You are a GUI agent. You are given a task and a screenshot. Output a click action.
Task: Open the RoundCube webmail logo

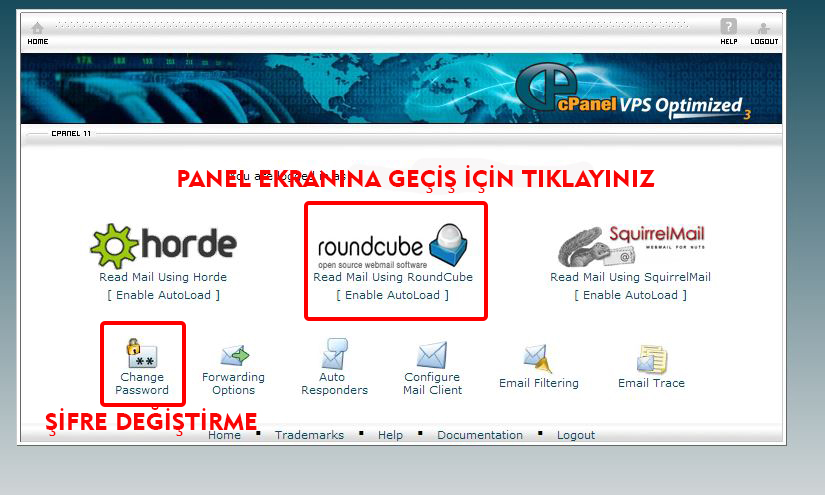point(393,246)
